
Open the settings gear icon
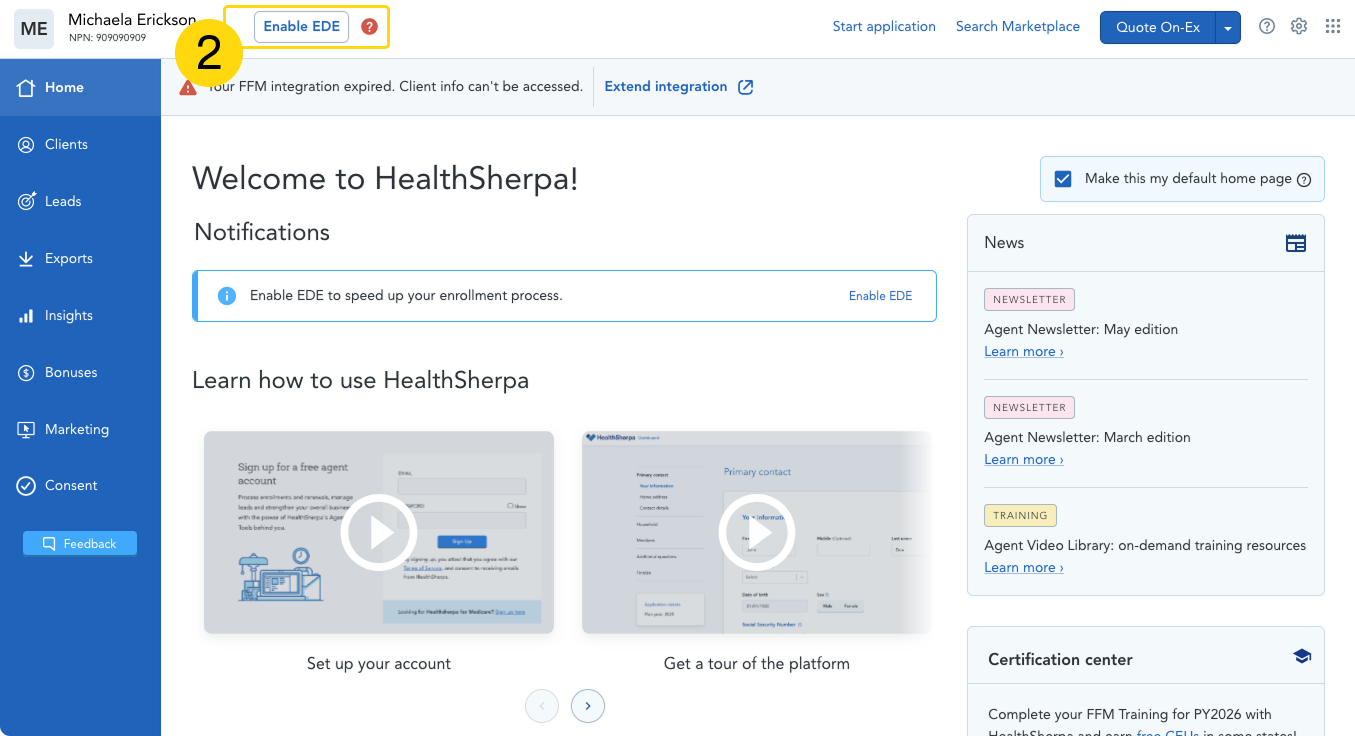click(1299, 27)
